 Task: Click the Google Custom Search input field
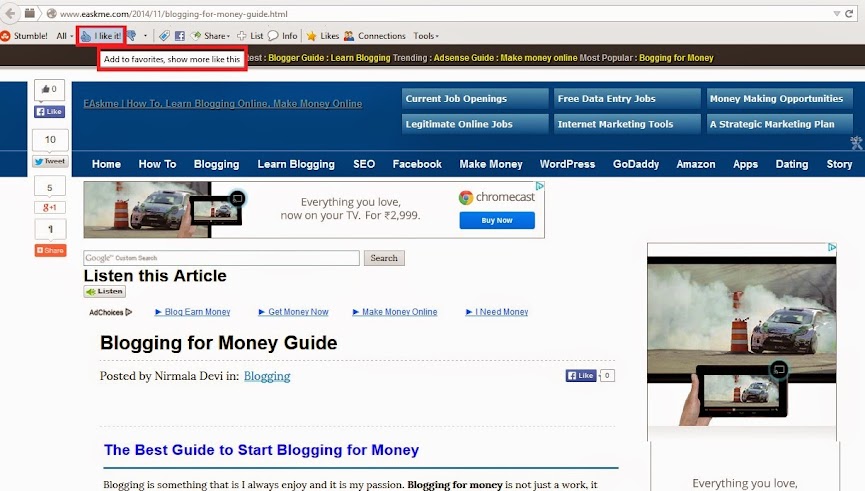[x=222, y=258]
